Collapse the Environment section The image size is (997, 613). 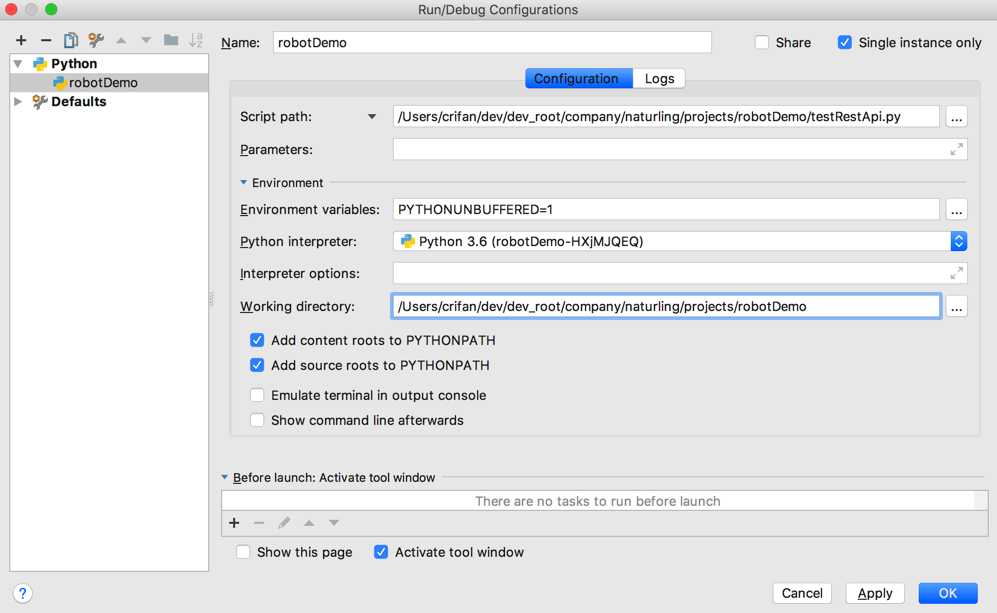click(x=243, y=183)
